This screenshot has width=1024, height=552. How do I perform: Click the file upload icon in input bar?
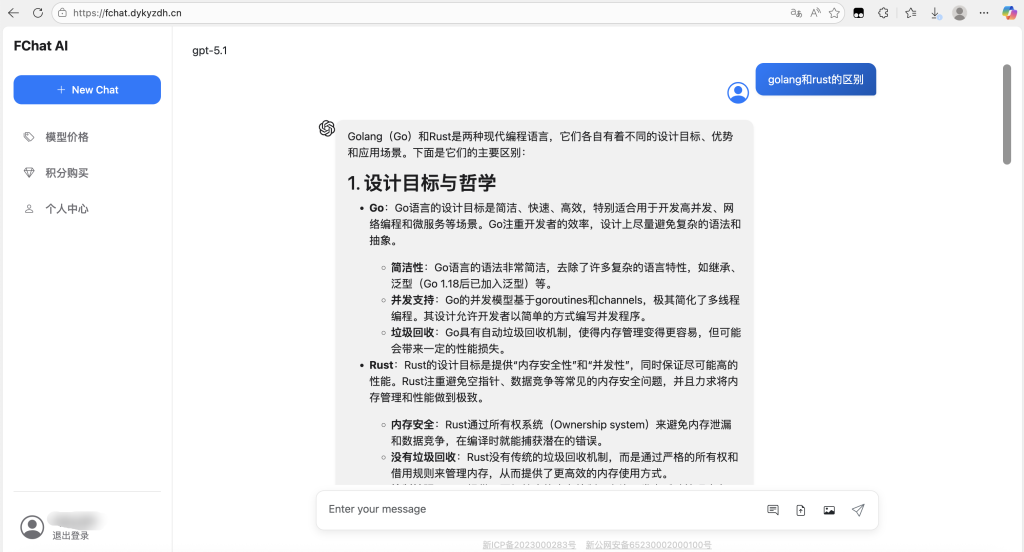coord(801,510)
